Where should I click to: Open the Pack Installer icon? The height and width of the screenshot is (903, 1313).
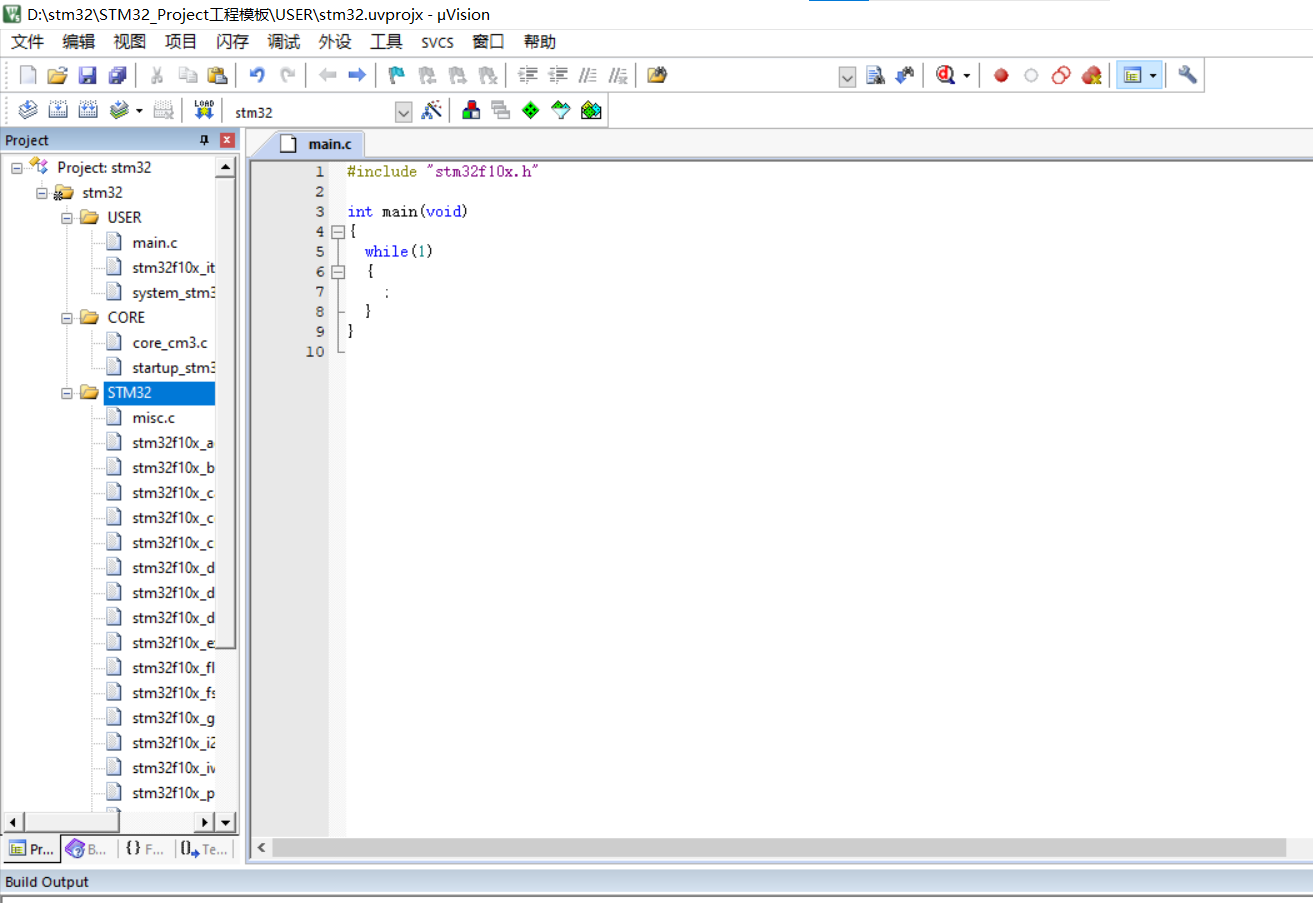click(x=591, y=110)
